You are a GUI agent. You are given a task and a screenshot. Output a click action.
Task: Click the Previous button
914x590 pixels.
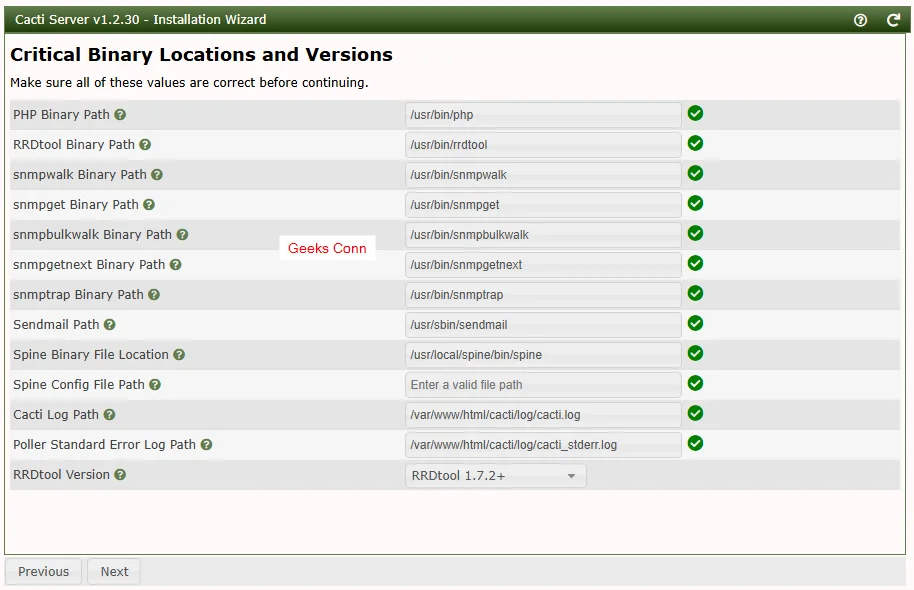[x=43, y=571]
